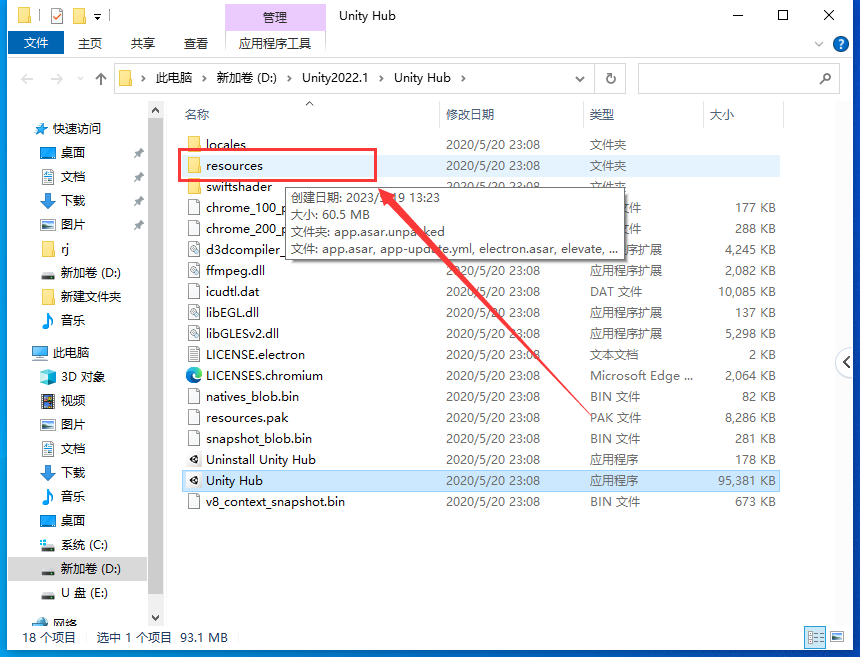The height and width of the screenshot is (657, 860).
Task: Go forward with the forward arrow
Action: coord(56,79)
